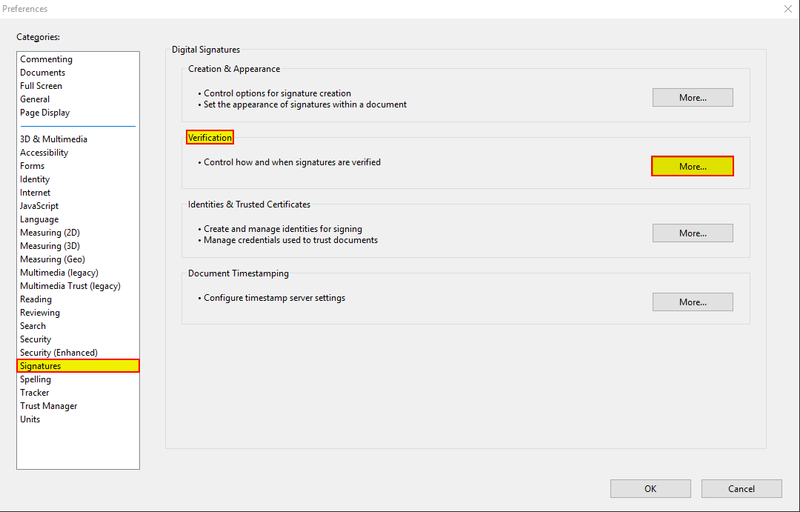Open the JavaScript category
The height and width of the screenshot is (512, 800).
pos(39,206)
